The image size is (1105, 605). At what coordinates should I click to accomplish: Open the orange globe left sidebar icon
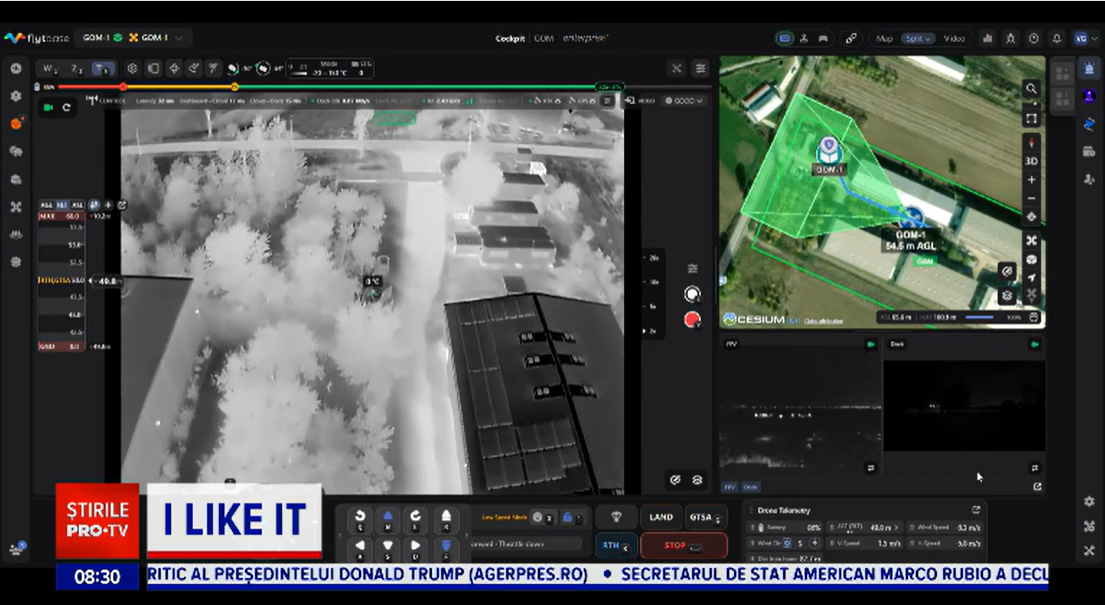16,123
